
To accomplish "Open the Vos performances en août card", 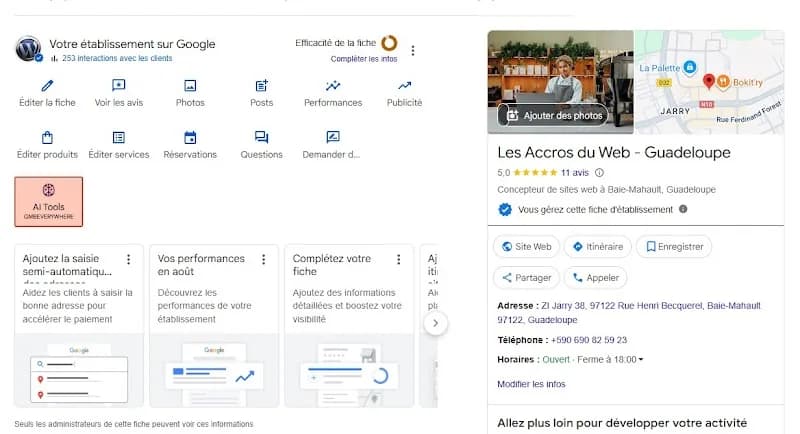I will (x=214, y=326).
